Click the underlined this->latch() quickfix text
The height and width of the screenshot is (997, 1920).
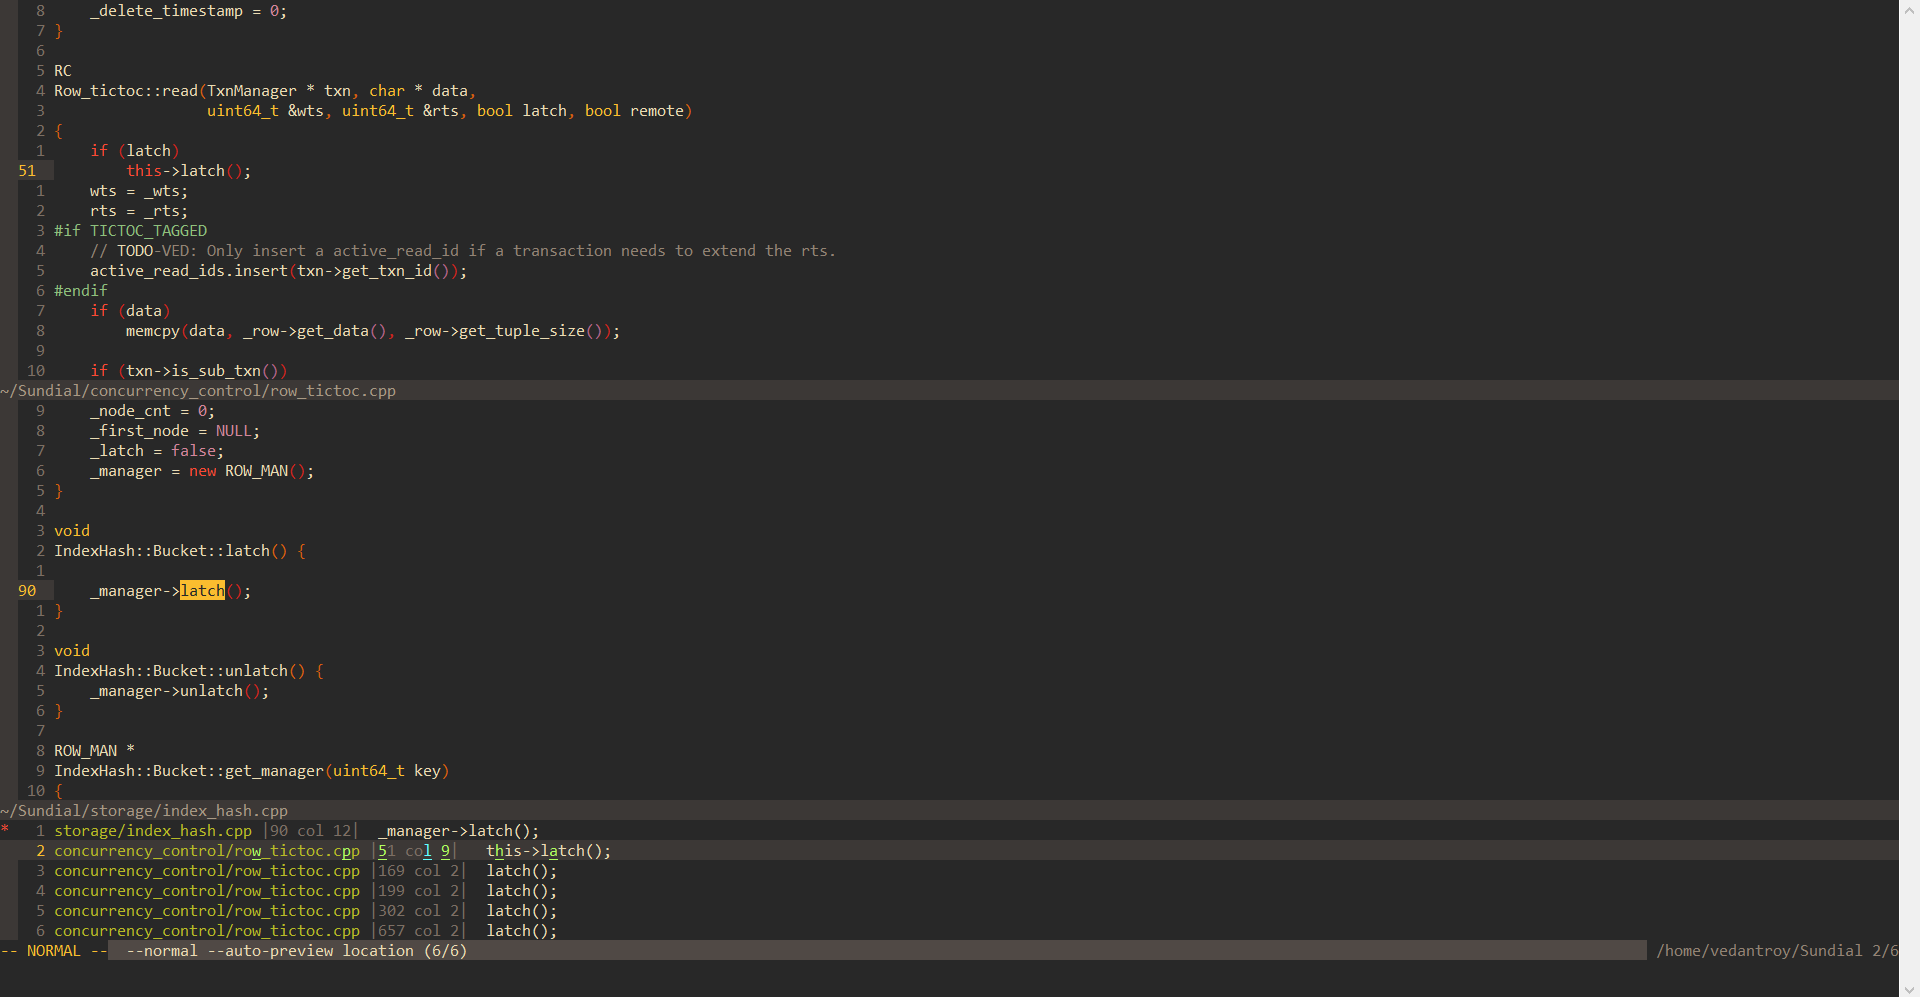coord(547,851)
